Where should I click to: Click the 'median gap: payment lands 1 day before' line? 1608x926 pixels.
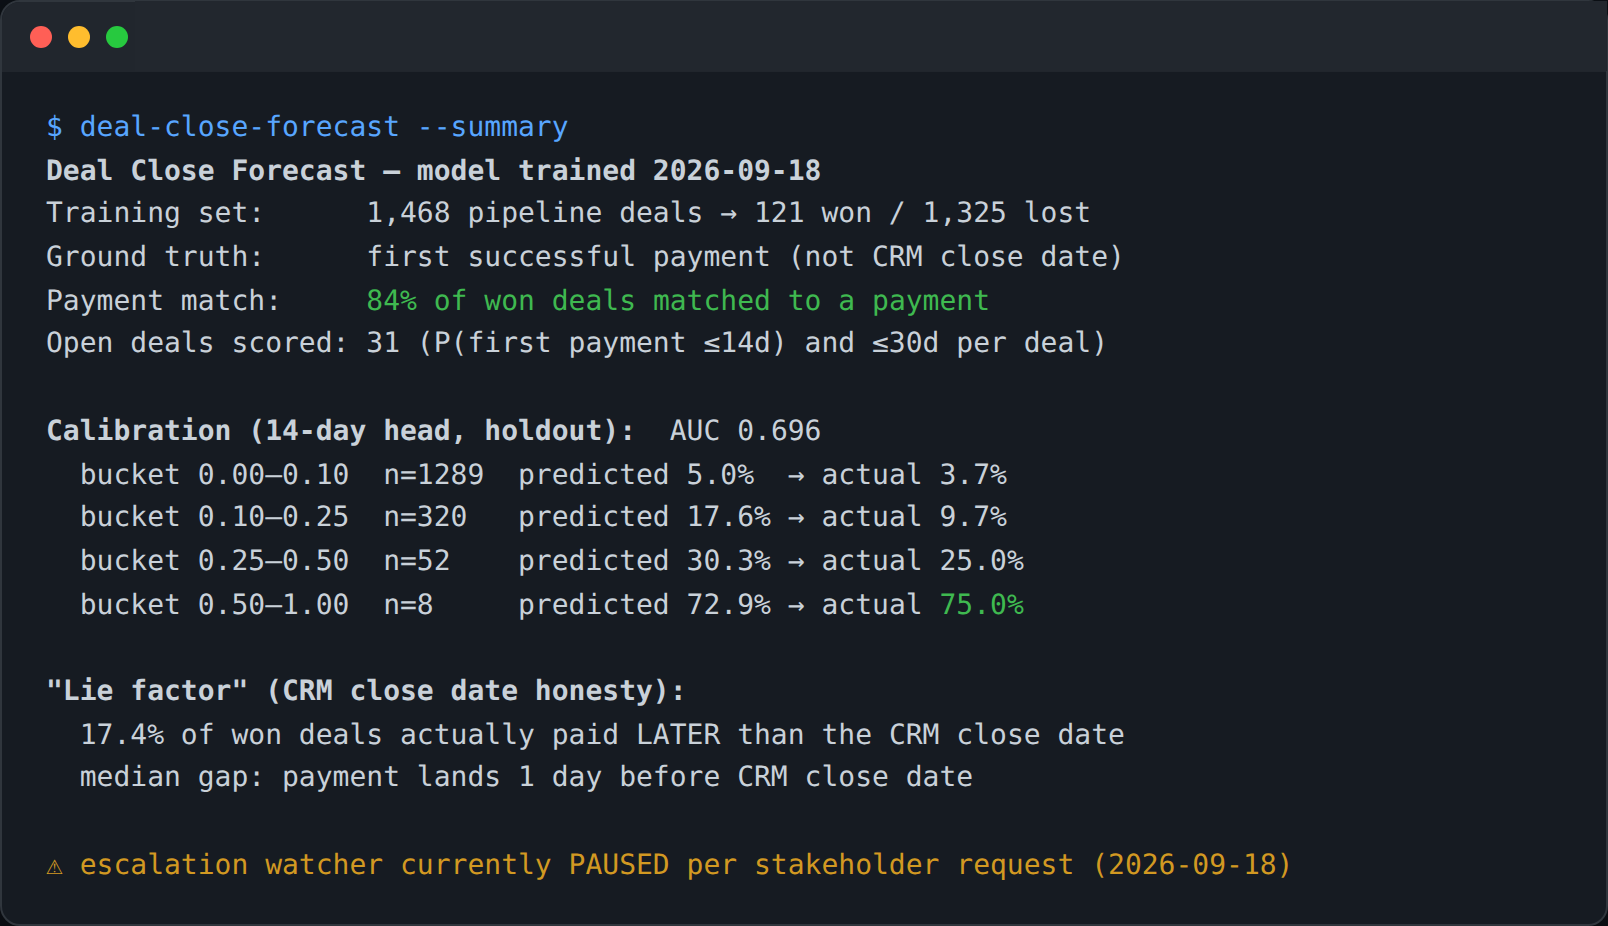click(x=526, y=777)
